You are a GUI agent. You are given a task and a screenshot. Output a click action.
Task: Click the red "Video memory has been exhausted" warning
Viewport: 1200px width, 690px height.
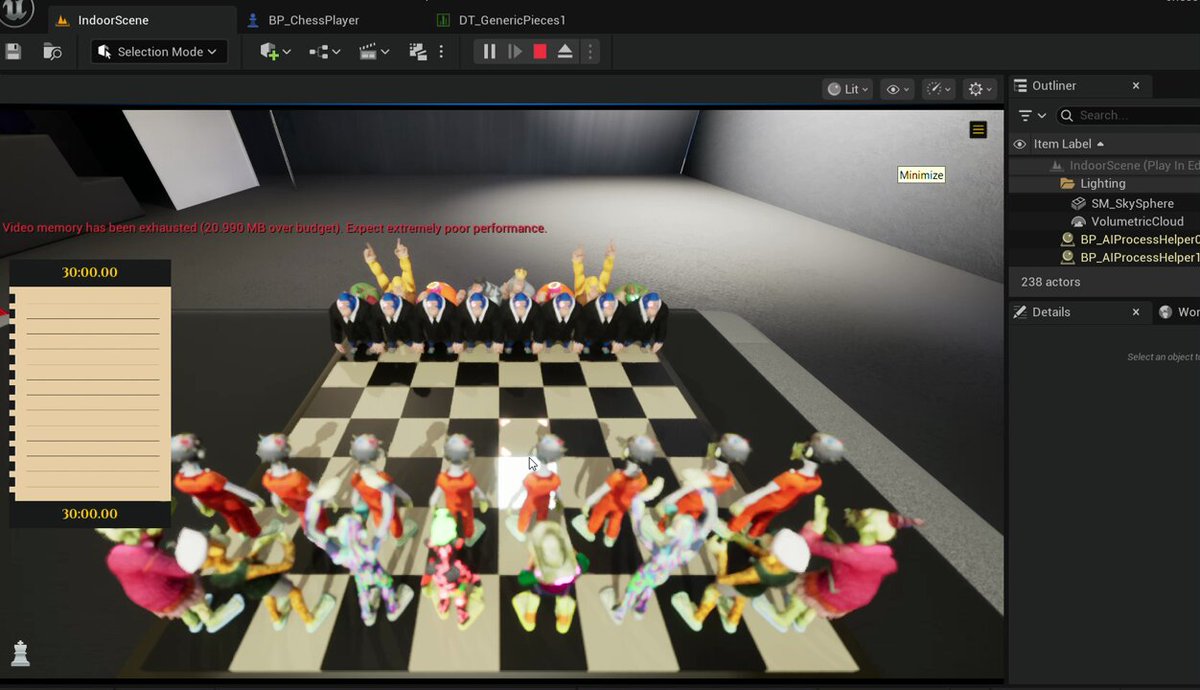point(275,228)
